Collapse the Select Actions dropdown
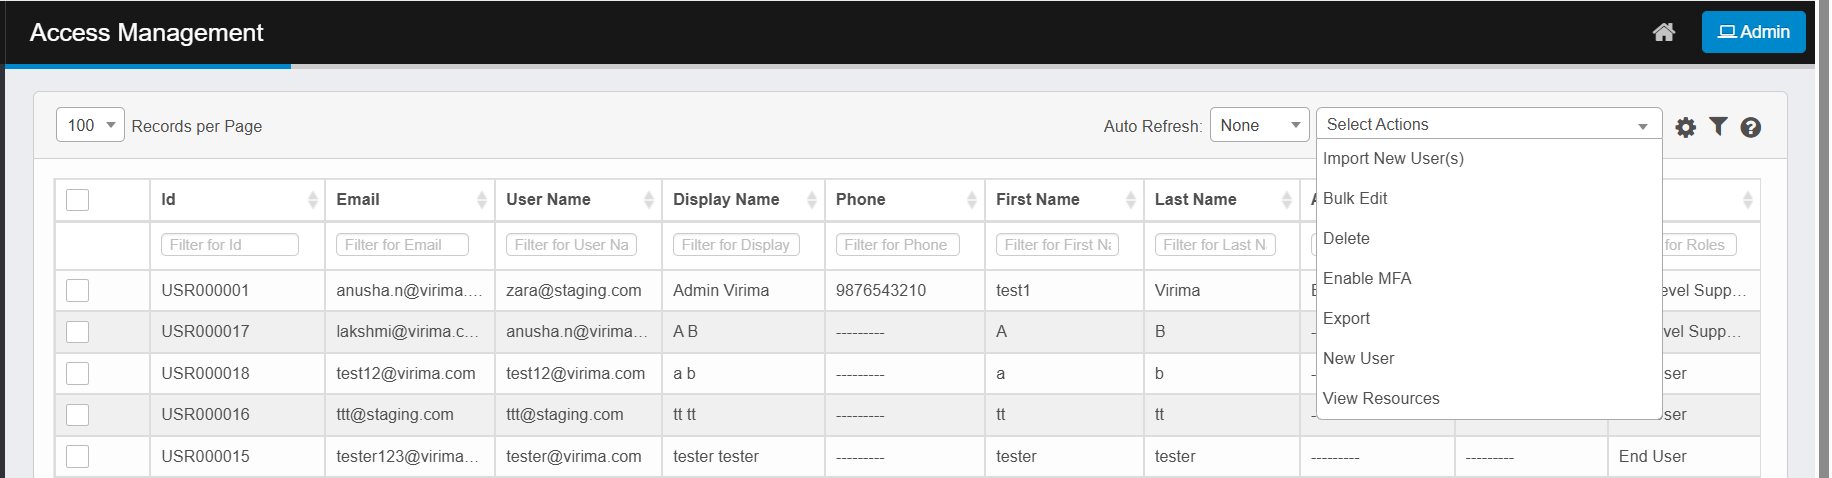The height and width of the screenshot is (478, 1832). tap(1488, 125)
